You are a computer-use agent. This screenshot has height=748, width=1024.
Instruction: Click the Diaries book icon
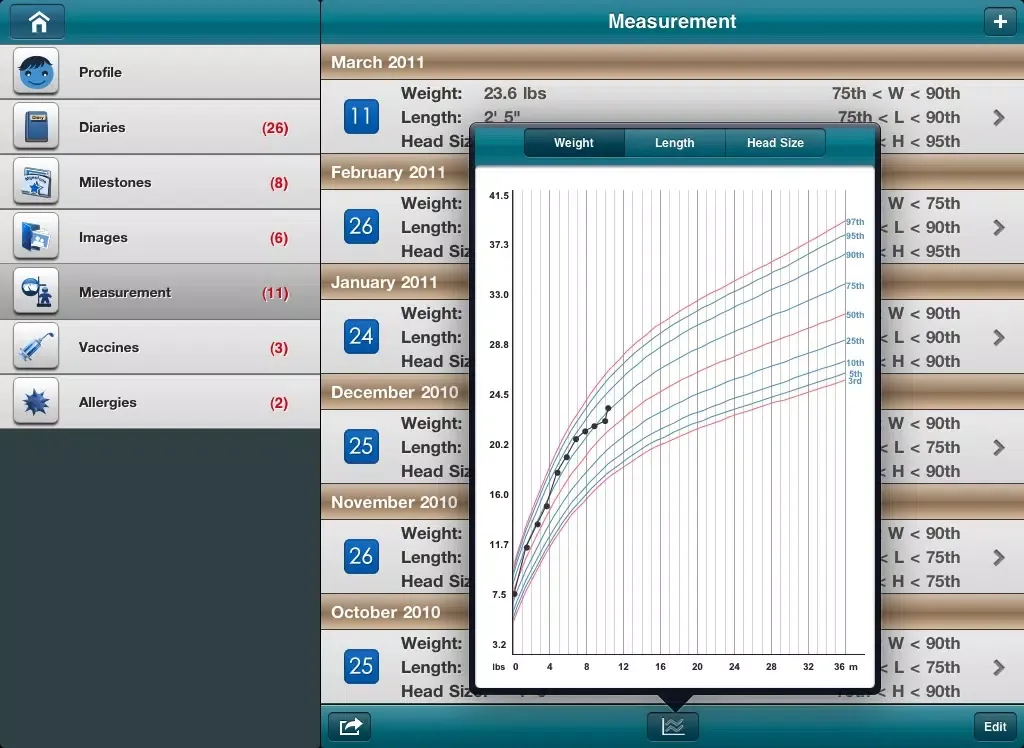point(36,127)
